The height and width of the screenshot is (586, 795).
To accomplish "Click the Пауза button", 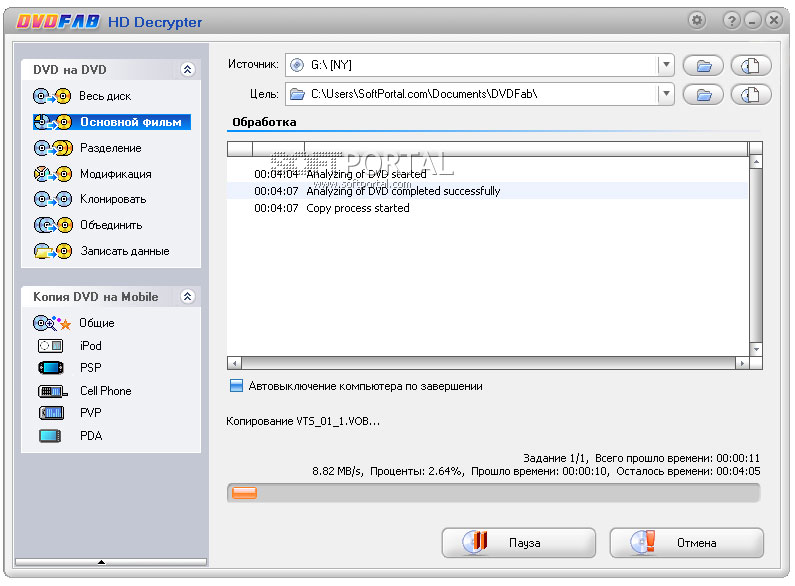I will (x=519, y=543).
